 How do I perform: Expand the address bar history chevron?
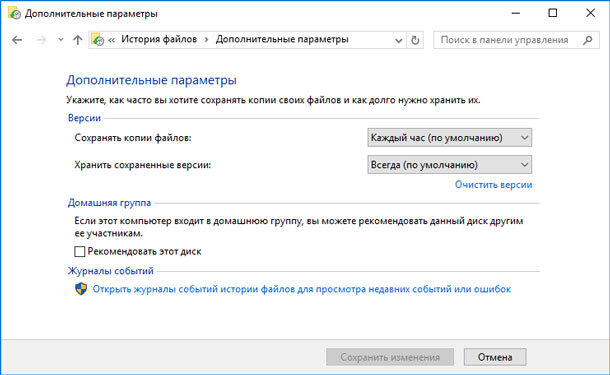click(x=398, y=40)
